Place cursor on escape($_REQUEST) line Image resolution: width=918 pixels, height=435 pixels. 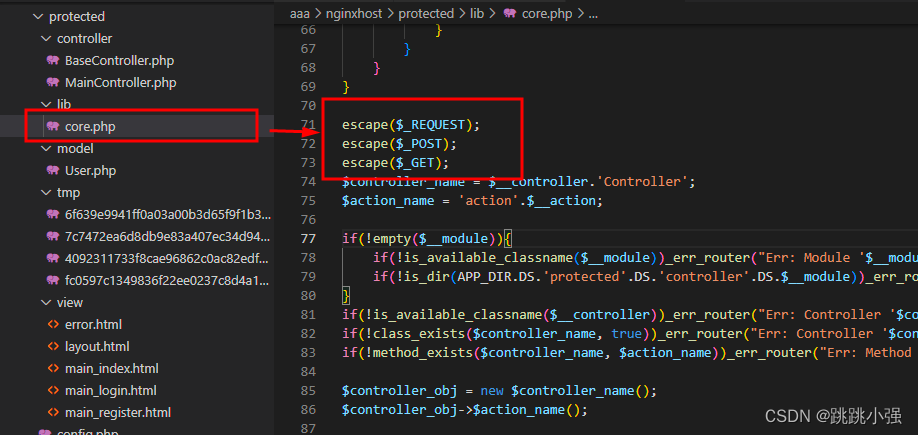coord(411,125)
